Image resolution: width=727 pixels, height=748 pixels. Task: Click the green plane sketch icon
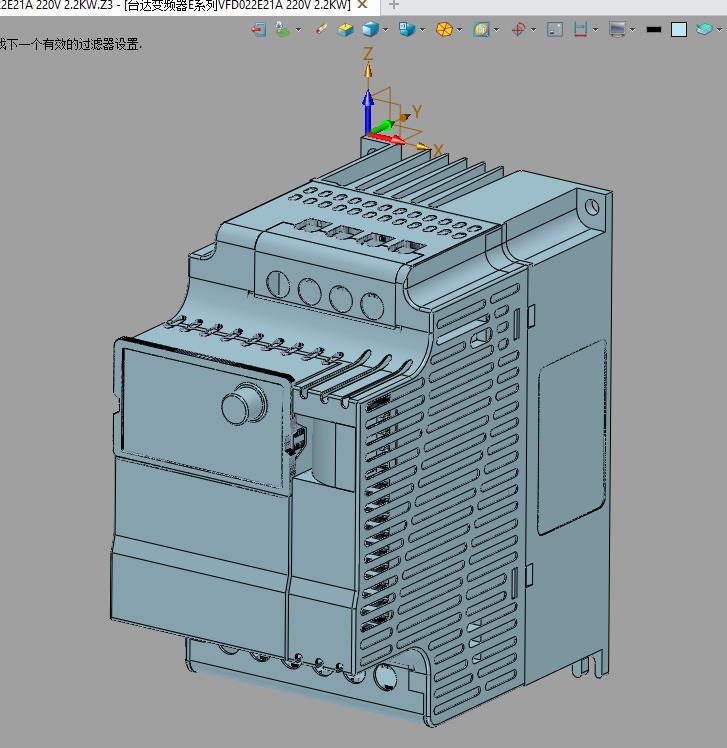282,30
